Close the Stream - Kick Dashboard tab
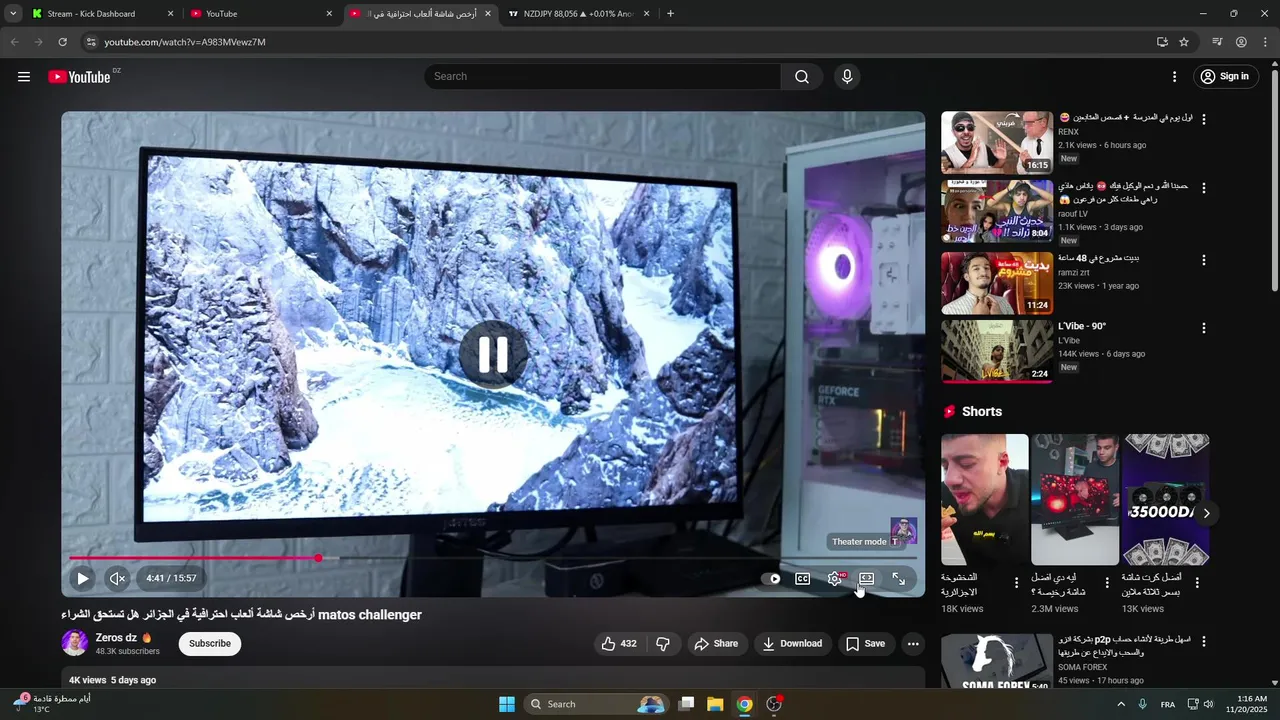1280x720 pixels. click(170, 14)
